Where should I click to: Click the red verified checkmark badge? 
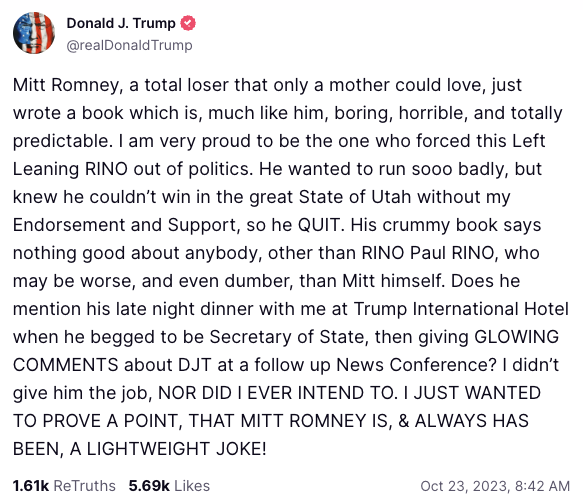click(x=188, y=23)
